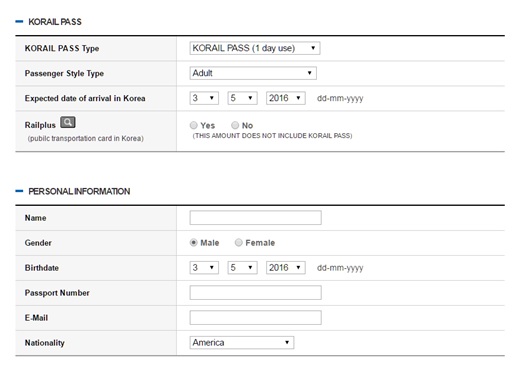Open Passenger Style Type dropdown showing Adult
Screen dimensions: 519x367
(253, 73)
